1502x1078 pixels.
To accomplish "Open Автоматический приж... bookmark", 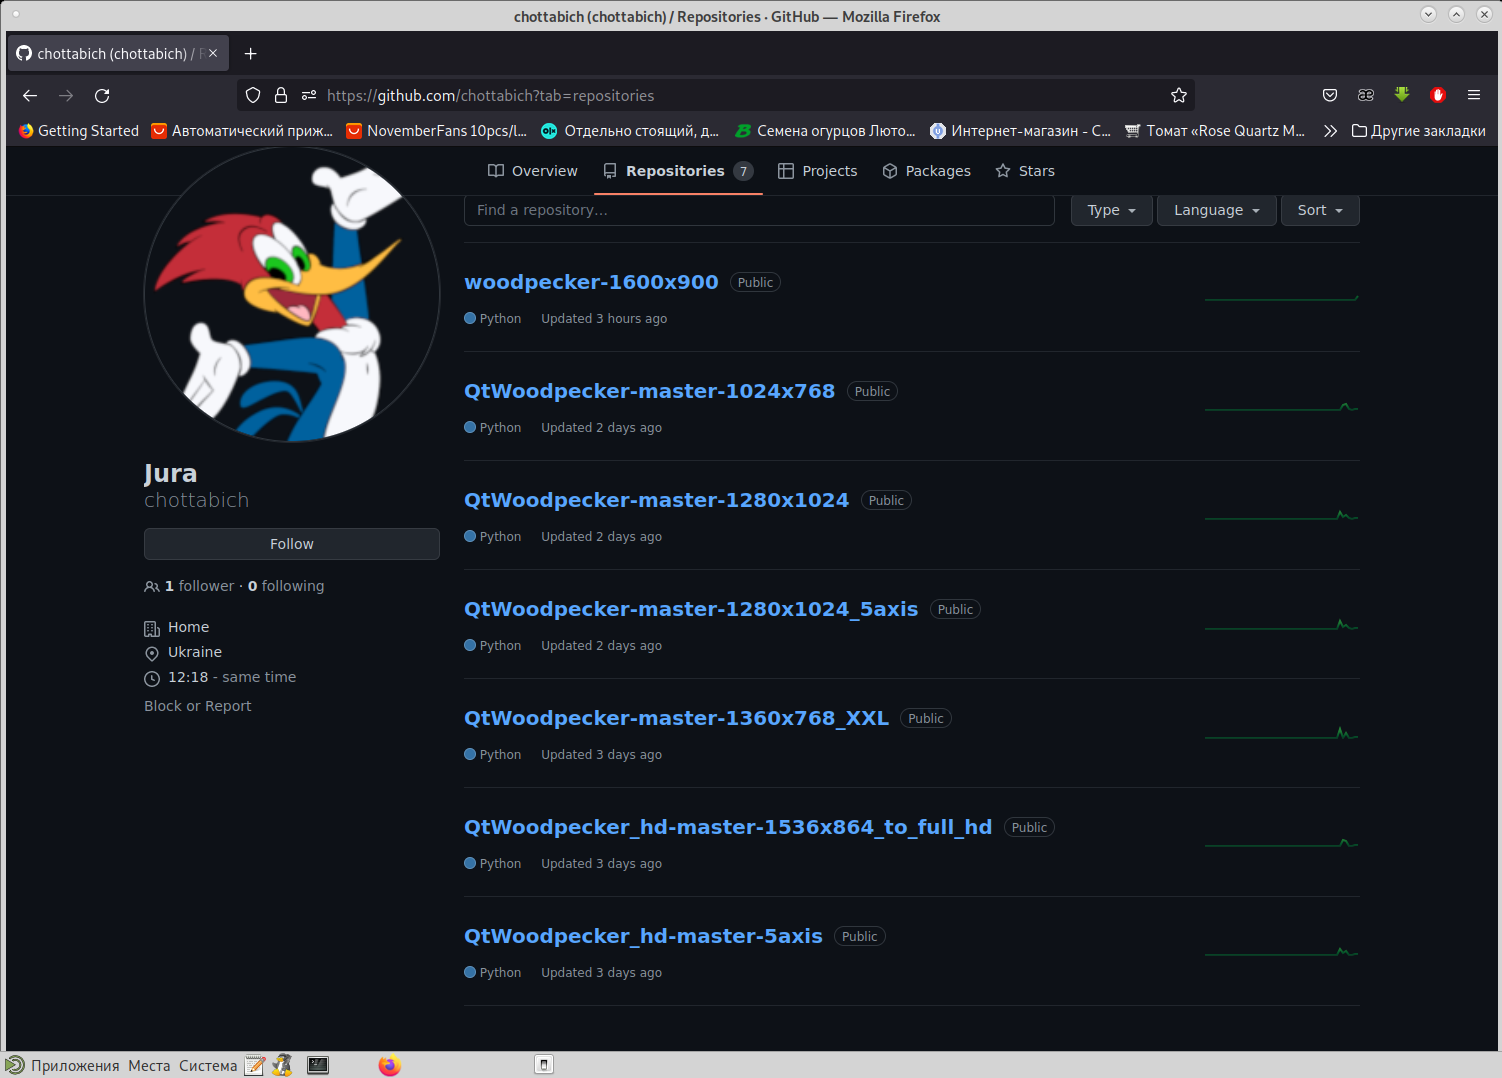I will [242, 131].
